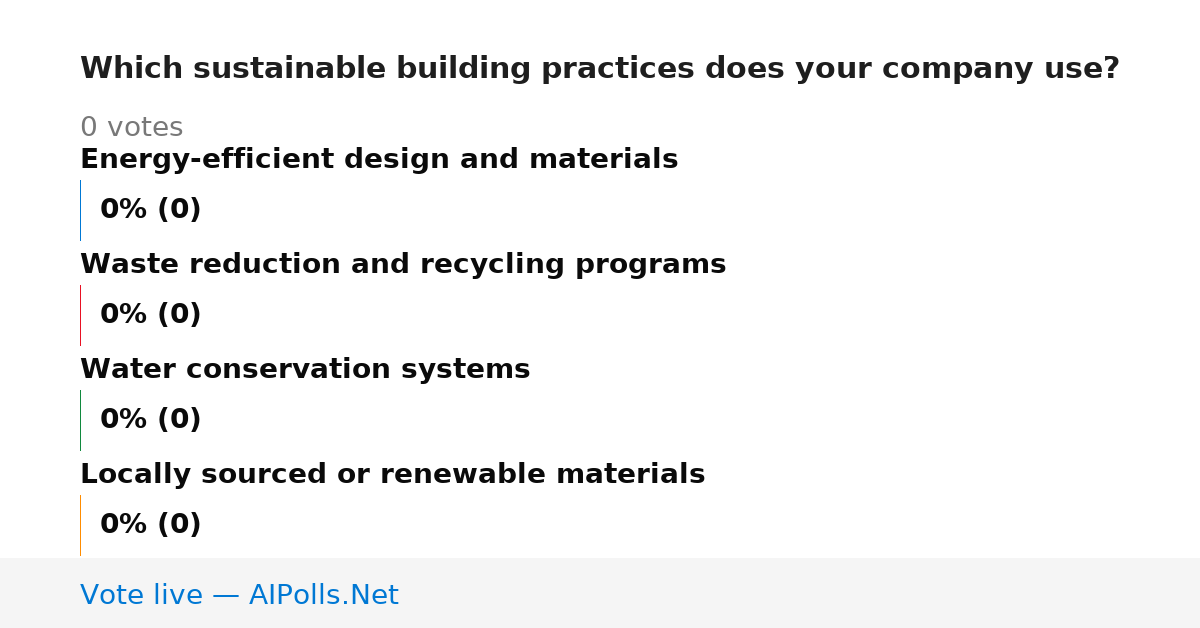Click the 0% figure for Waste reduction
1200x628 pixels.
[x=124, y=315]
